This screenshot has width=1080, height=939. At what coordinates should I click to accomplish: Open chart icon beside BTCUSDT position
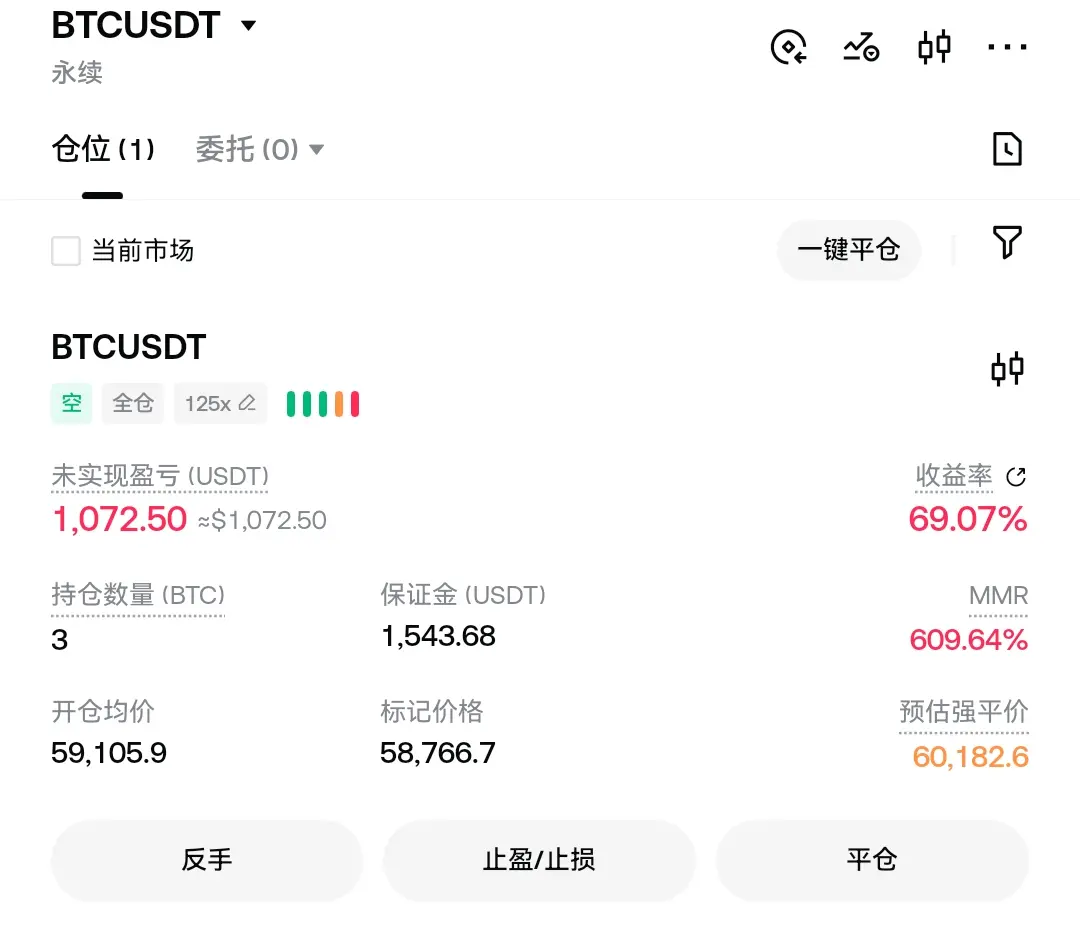(1007, 369)
